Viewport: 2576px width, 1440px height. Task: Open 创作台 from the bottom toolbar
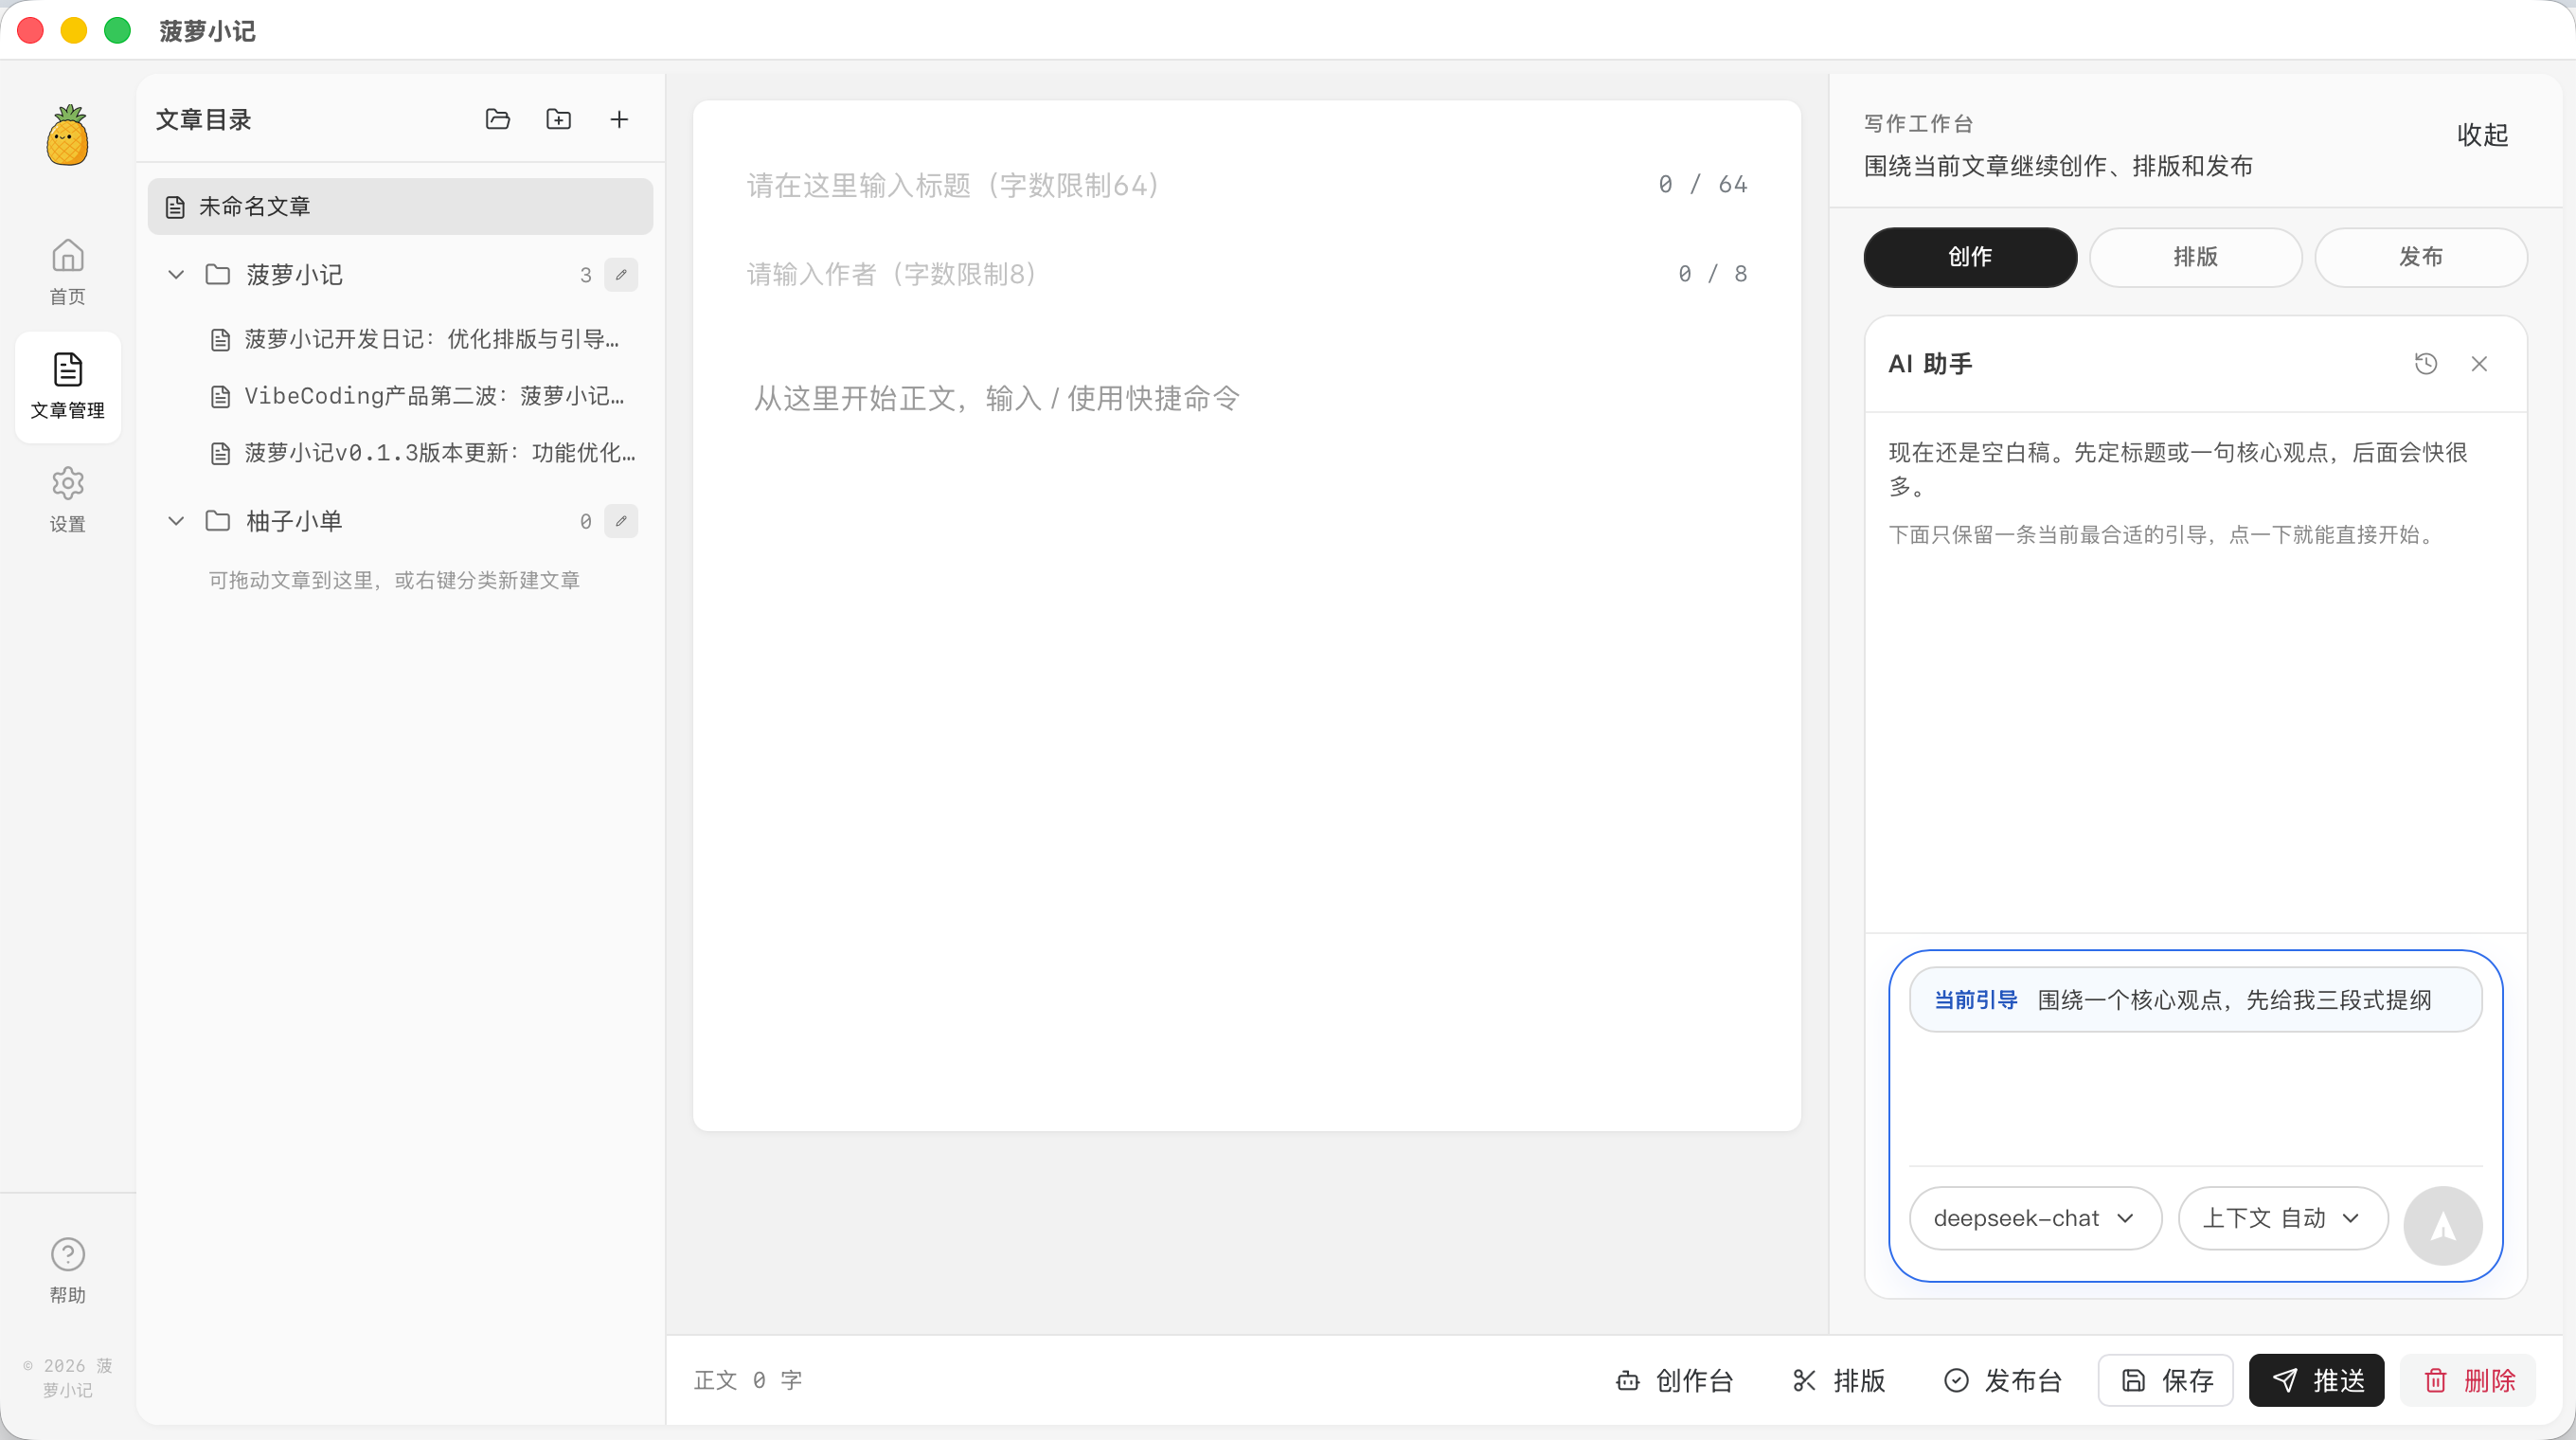click(1675, 1380)
